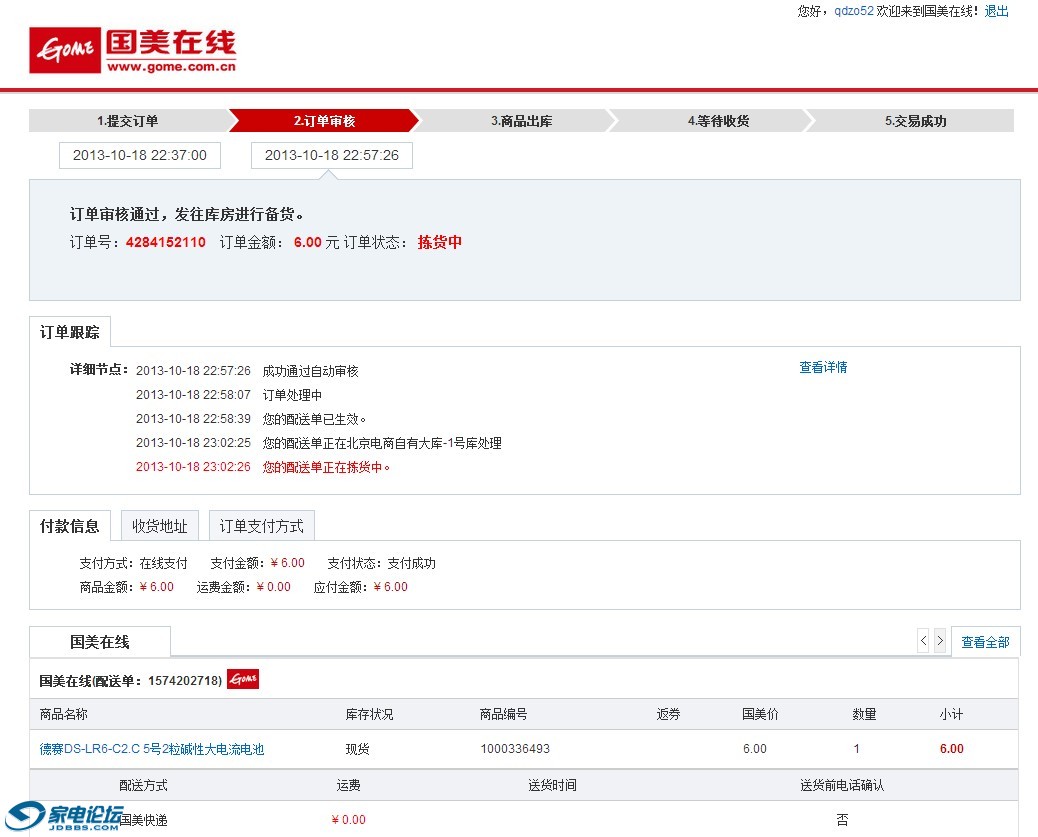The height and width of the screenshot is (837, 1038).
Task: Click the next arrow beside 查看全部
Action: click(x=939, y=641)
